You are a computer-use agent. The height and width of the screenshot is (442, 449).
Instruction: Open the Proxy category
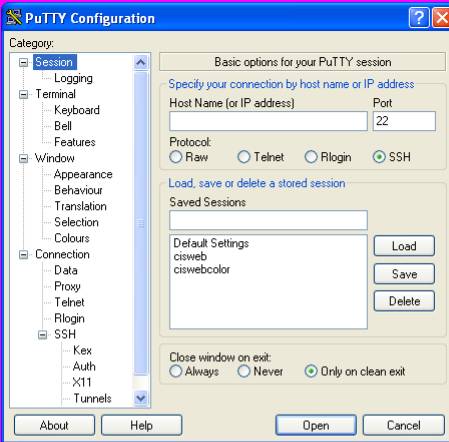[x=67, y=286]
